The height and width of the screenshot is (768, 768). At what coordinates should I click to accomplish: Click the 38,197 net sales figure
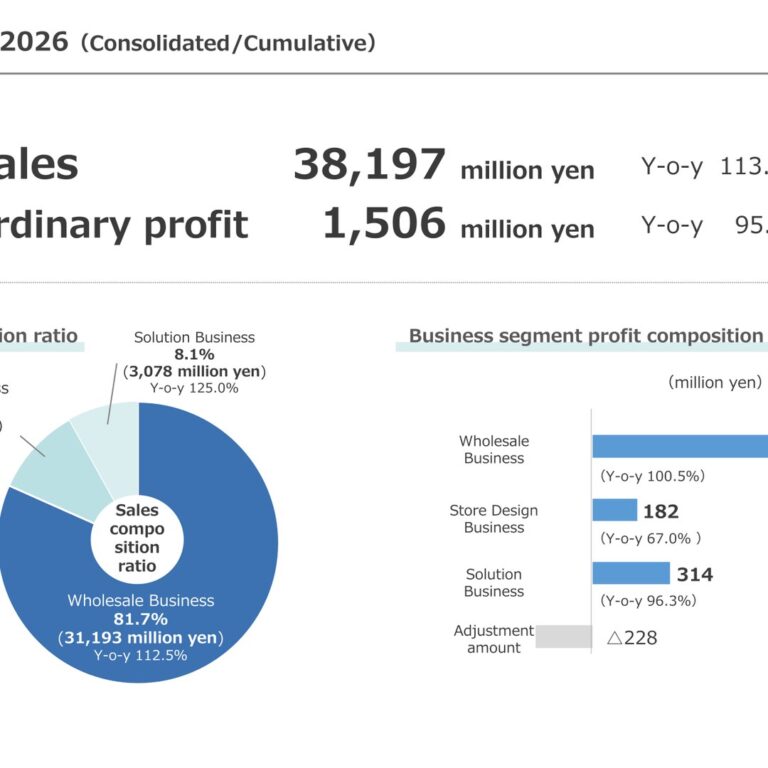pyautogui.click(x=369, y=165)
